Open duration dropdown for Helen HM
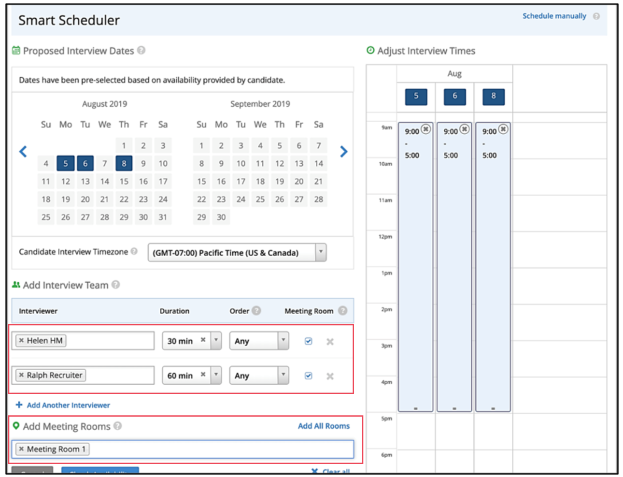Image resolution: width=623 pixels, height=477 pixels. (x=216, y=341)
